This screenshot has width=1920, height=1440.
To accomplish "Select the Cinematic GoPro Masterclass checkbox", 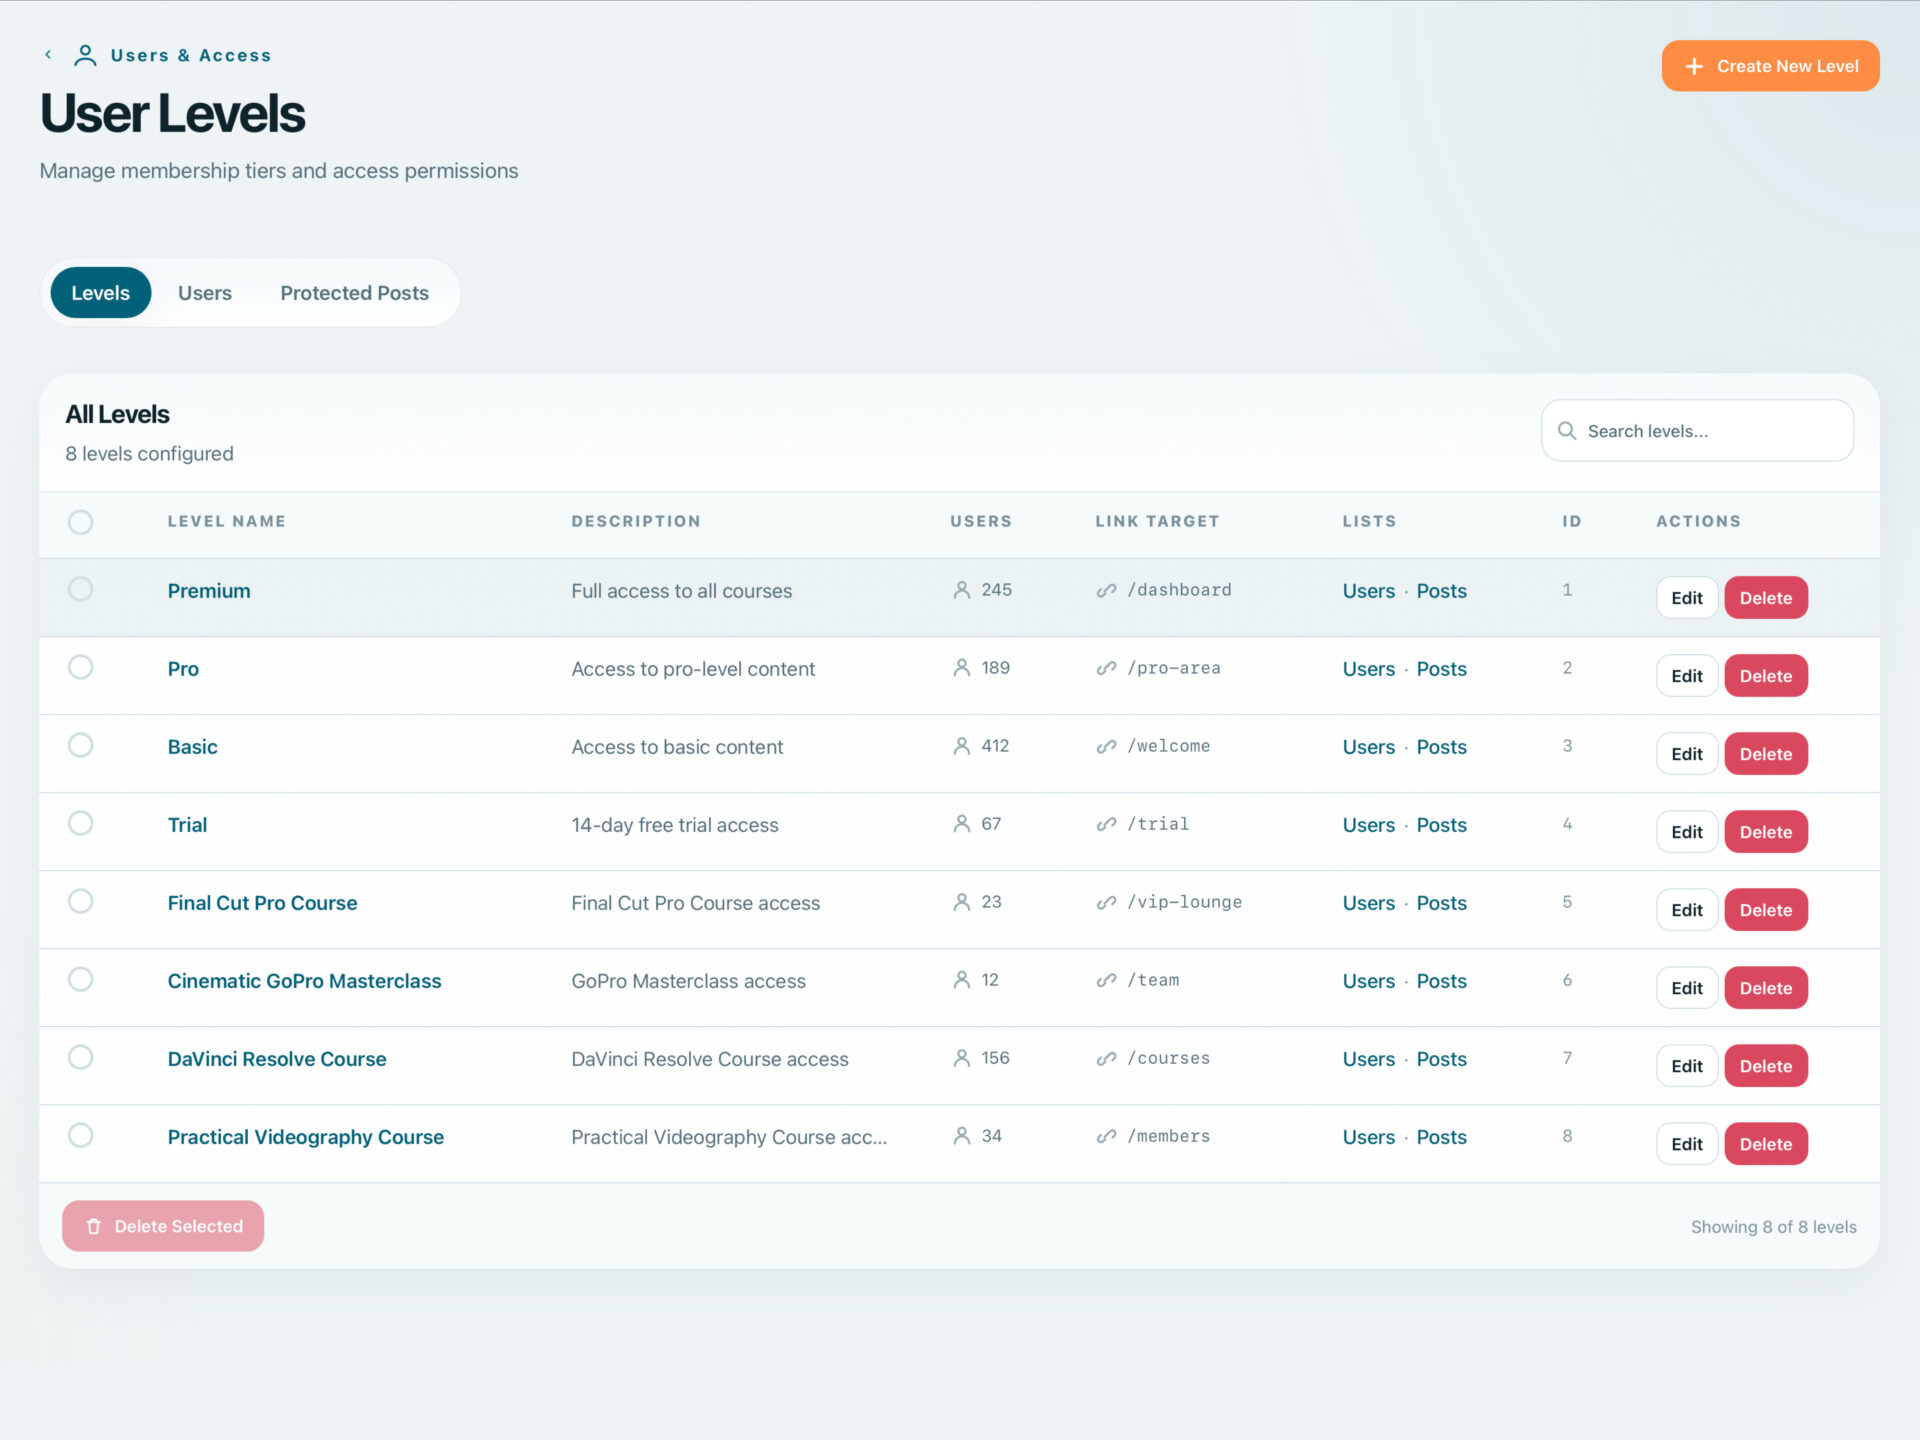I will click(x=81, y=979).
